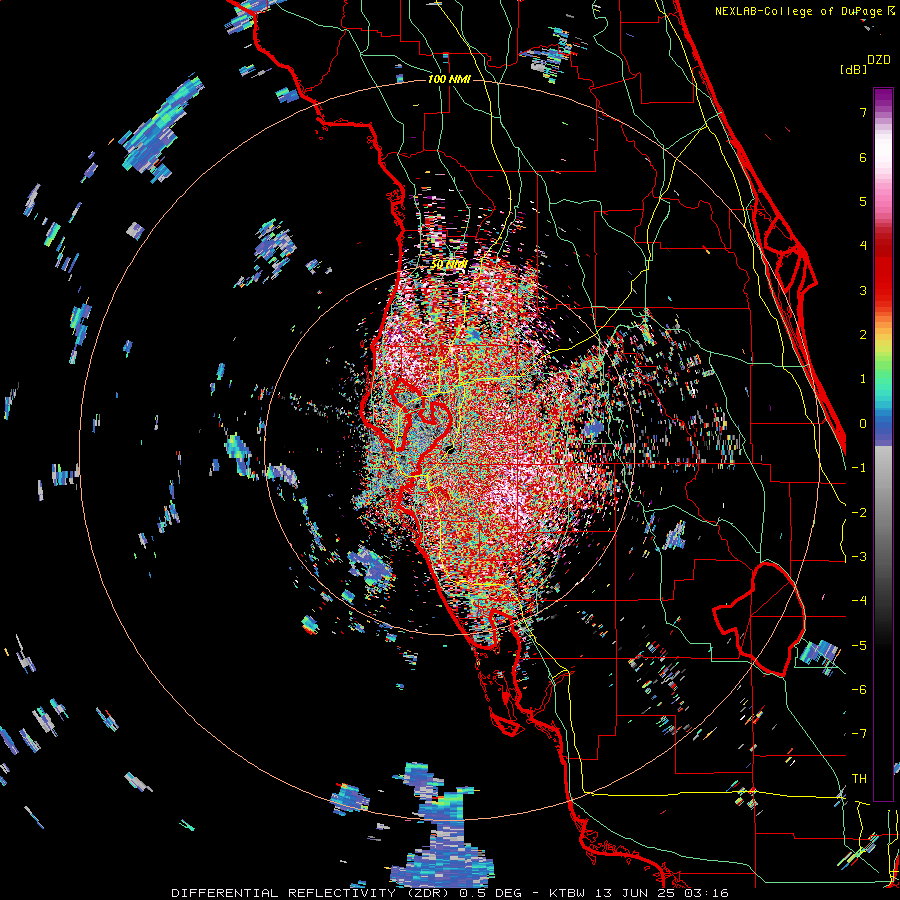
Task: Click the DZD product label
Action: [879, 60]
